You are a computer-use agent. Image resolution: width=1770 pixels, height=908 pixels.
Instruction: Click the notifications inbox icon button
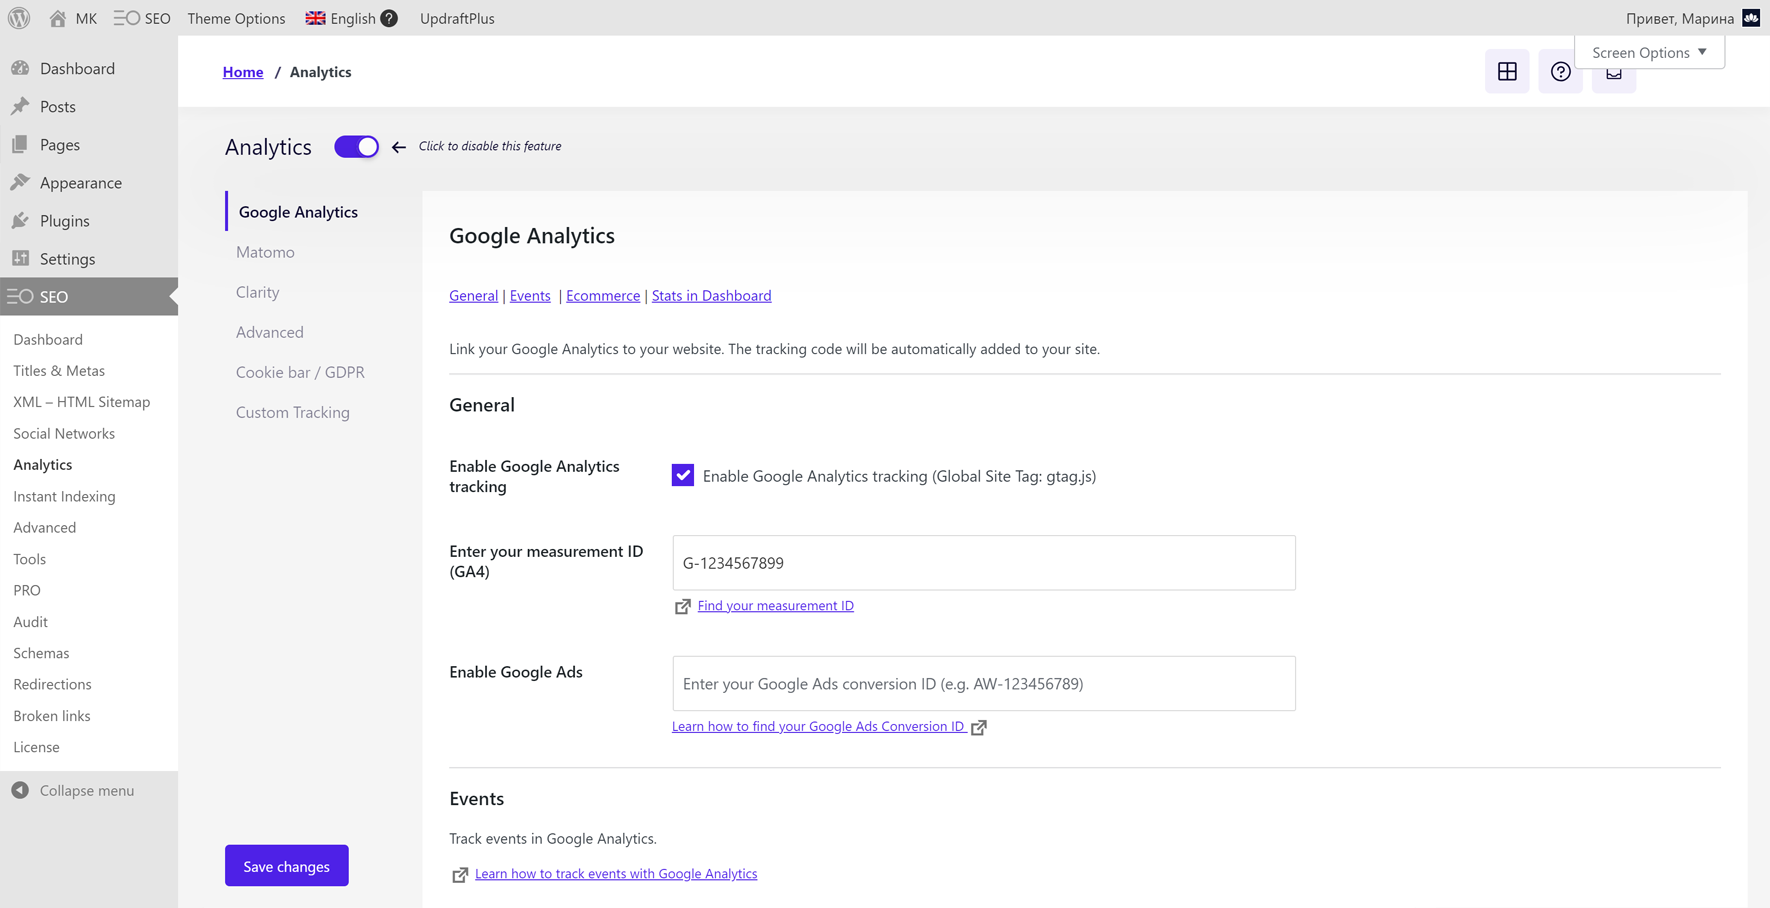(x=1614, y=74)
